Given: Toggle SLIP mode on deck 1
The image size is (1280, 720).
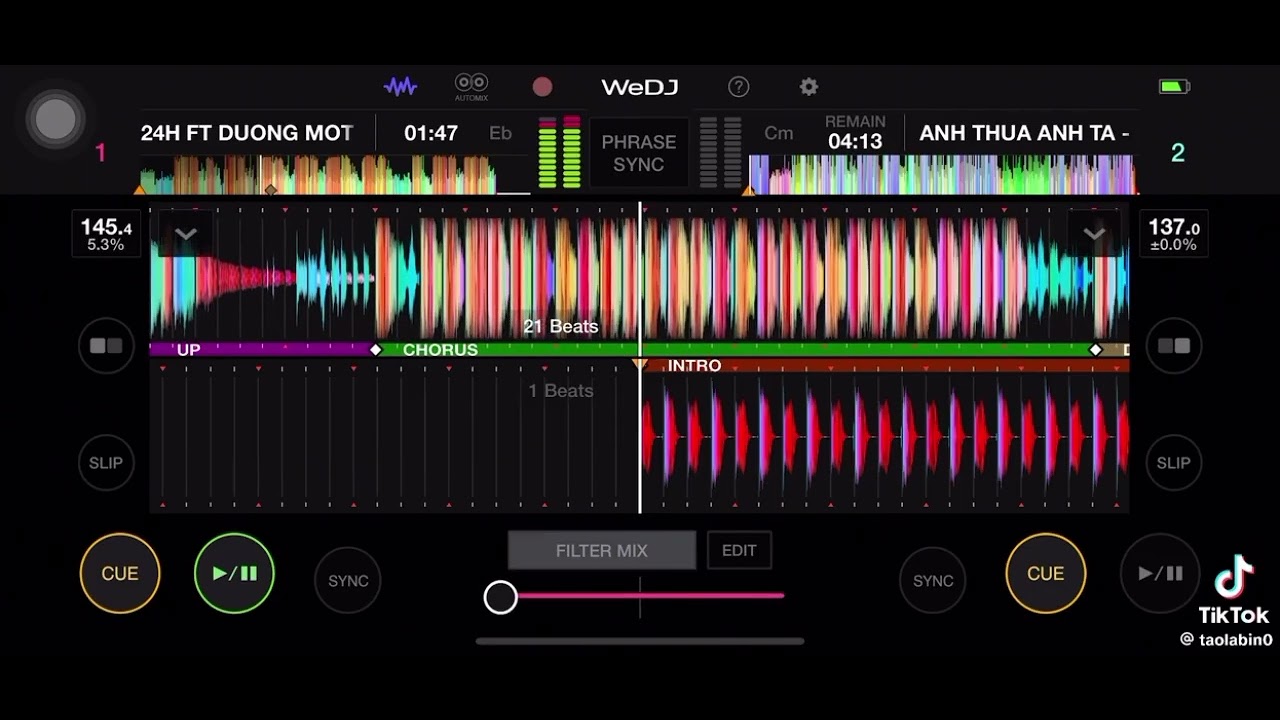Looking at the screenshot, I should pos(106,463).
